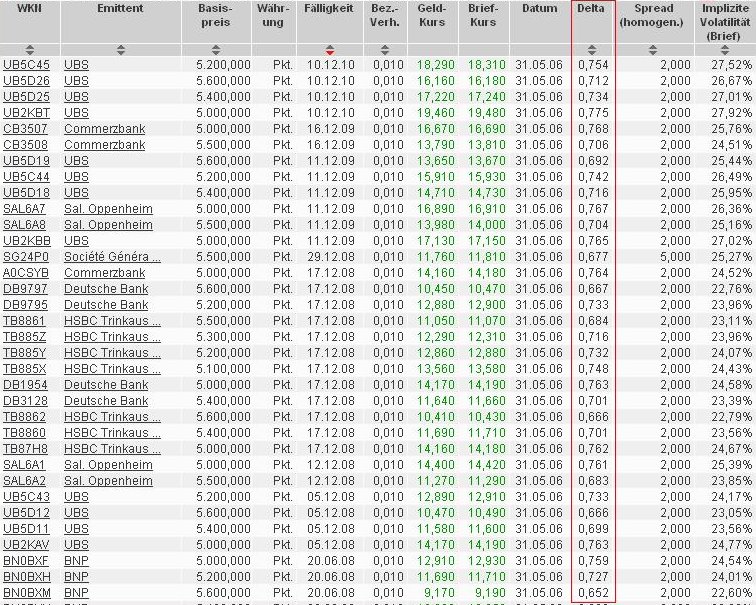Select implied volatility value 27,92%
756x605 pixels.
[x=731, y=113]
